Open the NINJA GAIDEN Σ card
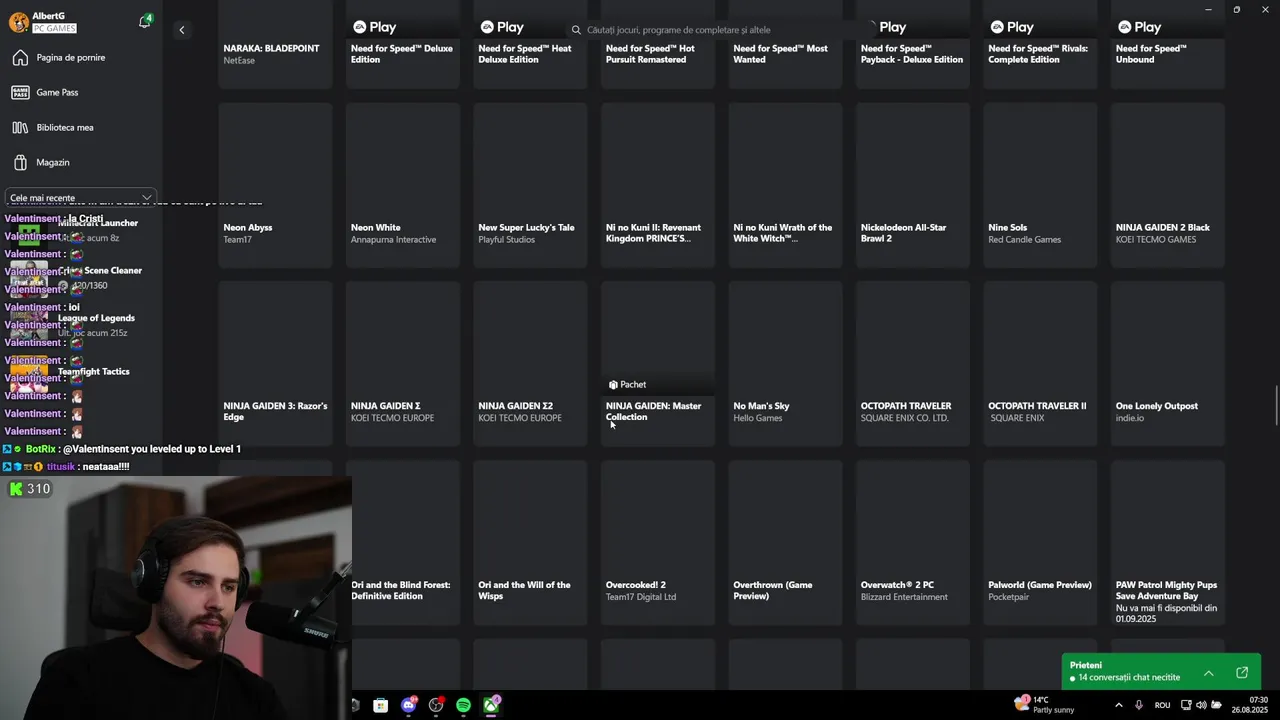The image size is (1280, 720). tap(403, 364)
